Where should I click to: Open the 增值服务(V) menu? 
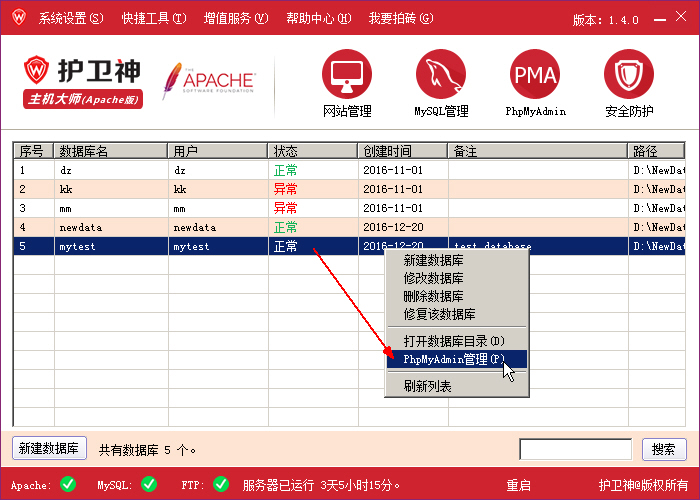click(x=236, y=18)
